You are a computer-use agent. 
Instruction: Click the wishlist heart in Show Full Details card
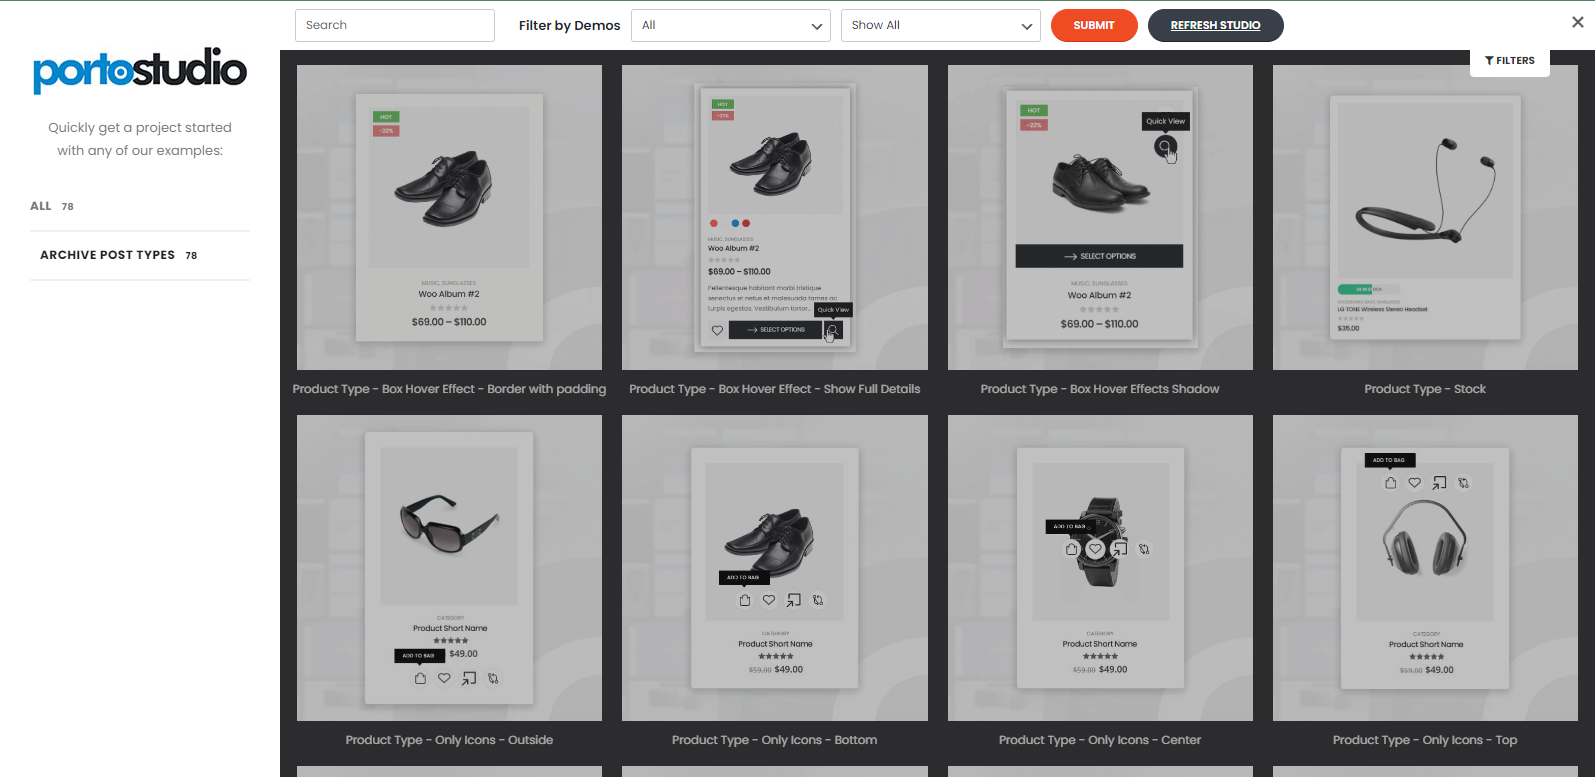(717, 330)
